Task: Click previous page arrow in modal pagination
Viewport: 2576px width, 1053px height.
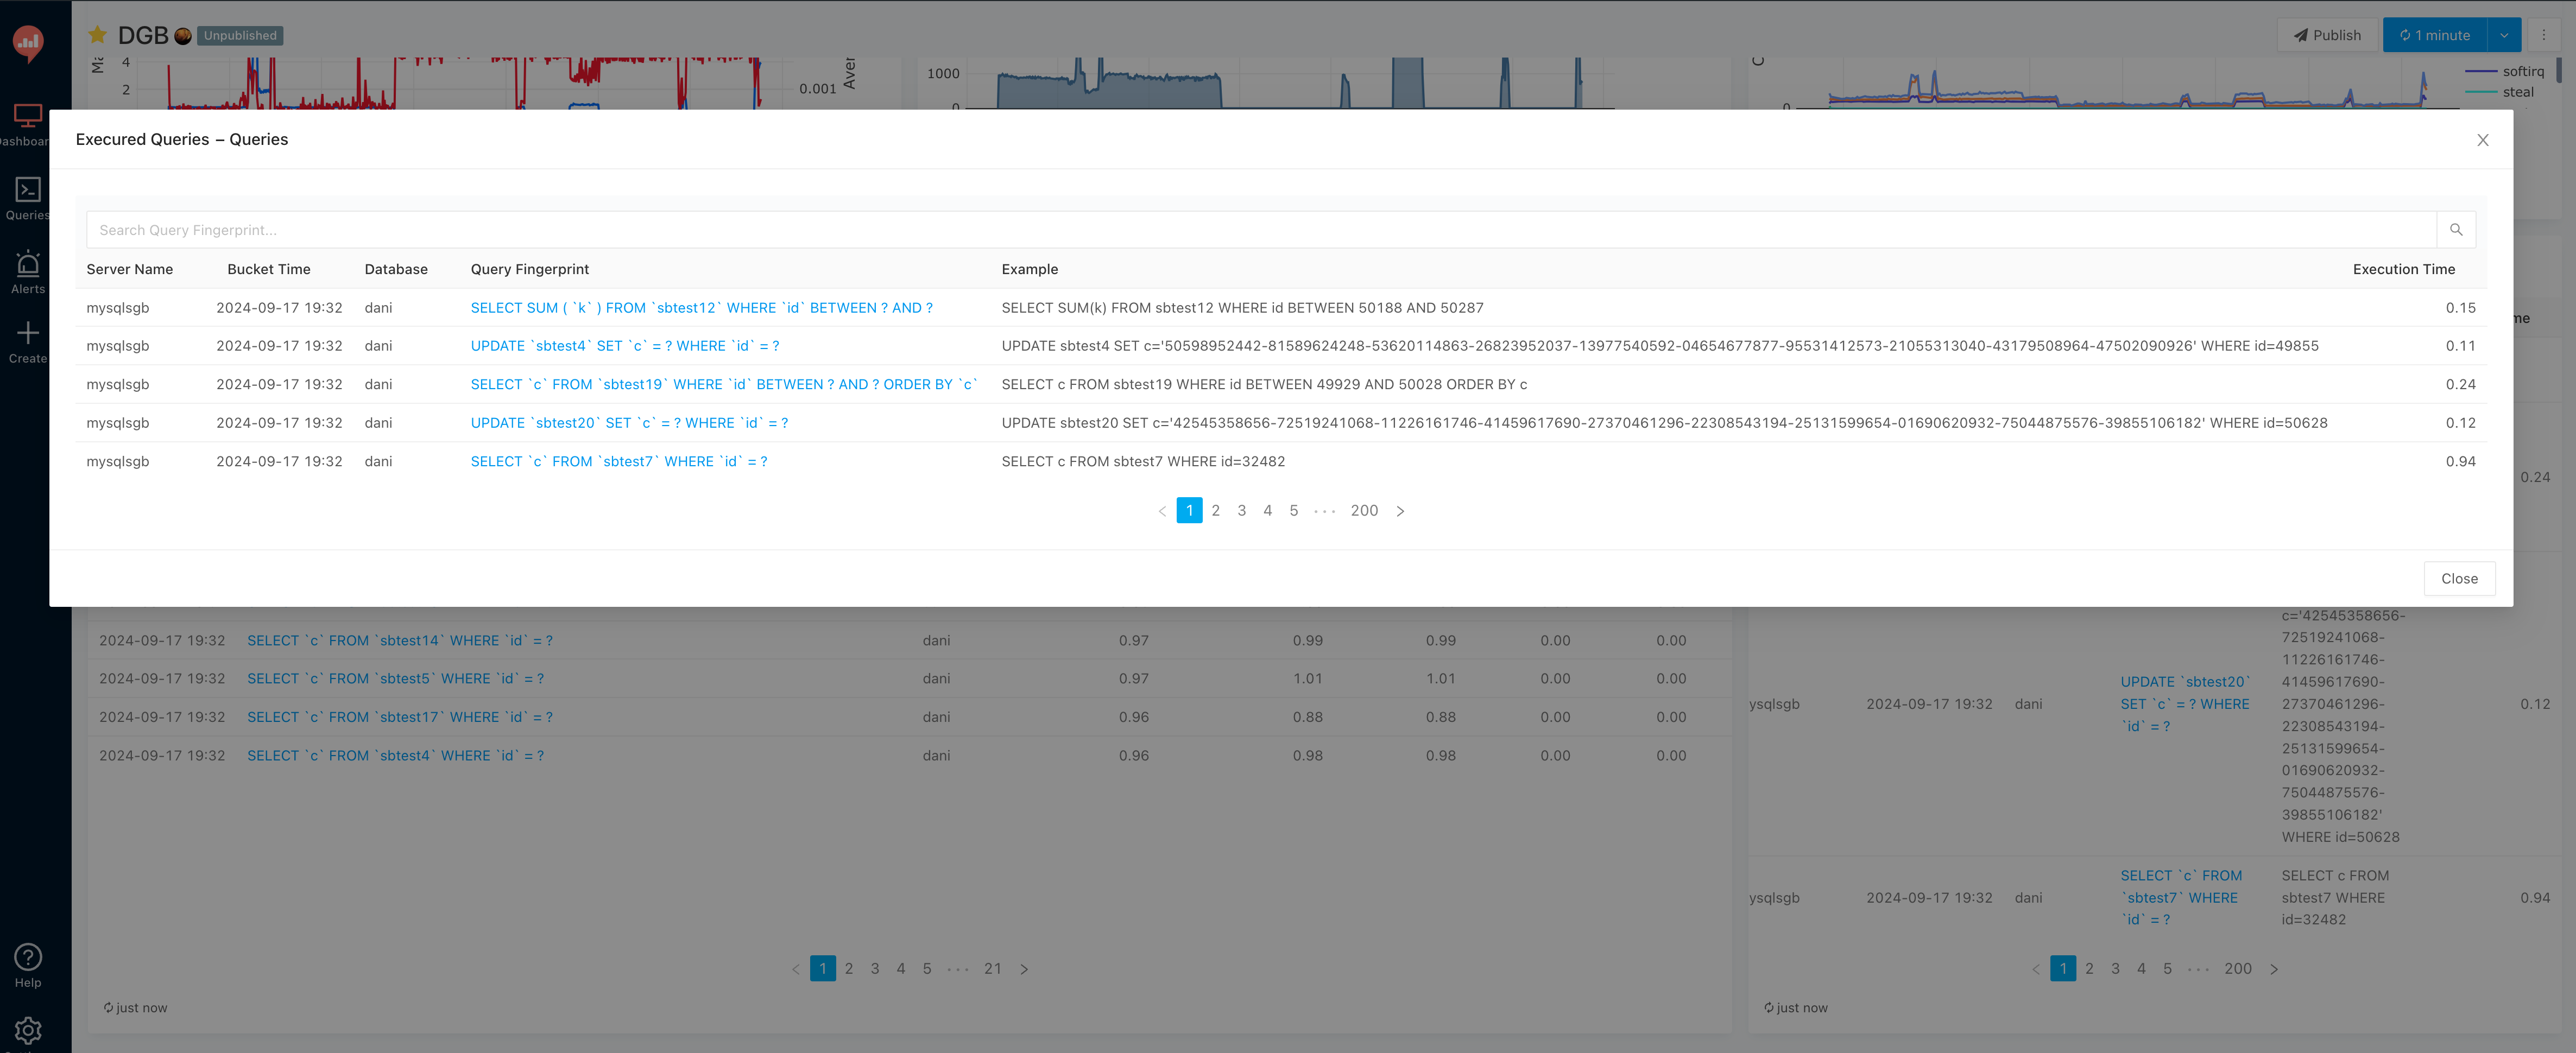Action: point(1162,511)
